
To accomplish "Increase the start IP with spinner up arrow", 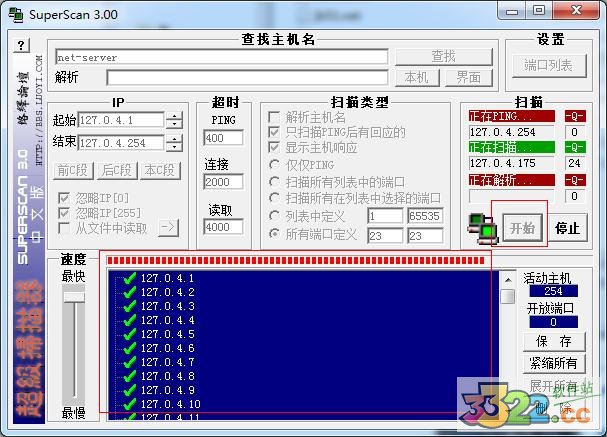I will (175, 117).
